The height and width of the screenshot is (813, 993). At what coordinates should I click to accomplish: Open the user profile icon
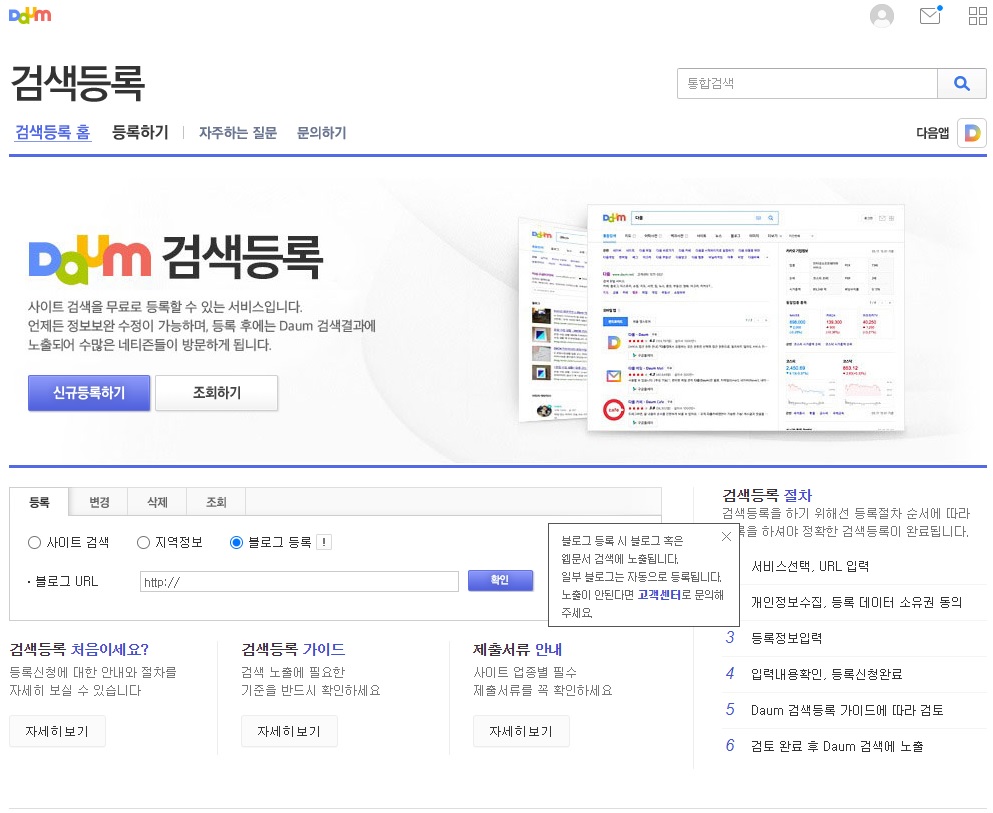(x=881, y=15)
